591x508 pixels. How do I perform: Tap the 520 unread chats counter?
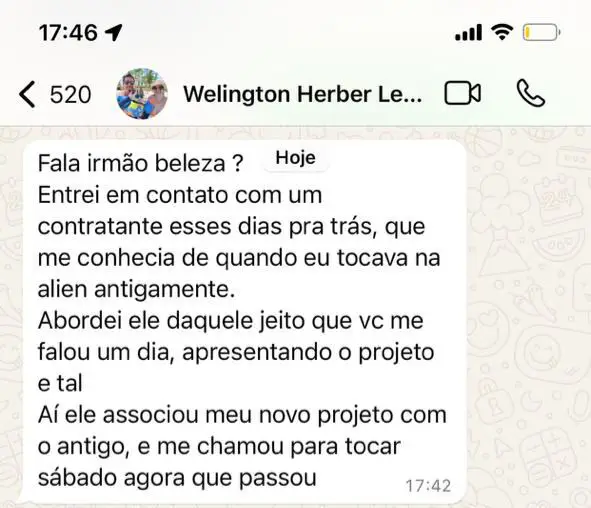[70, 94]
